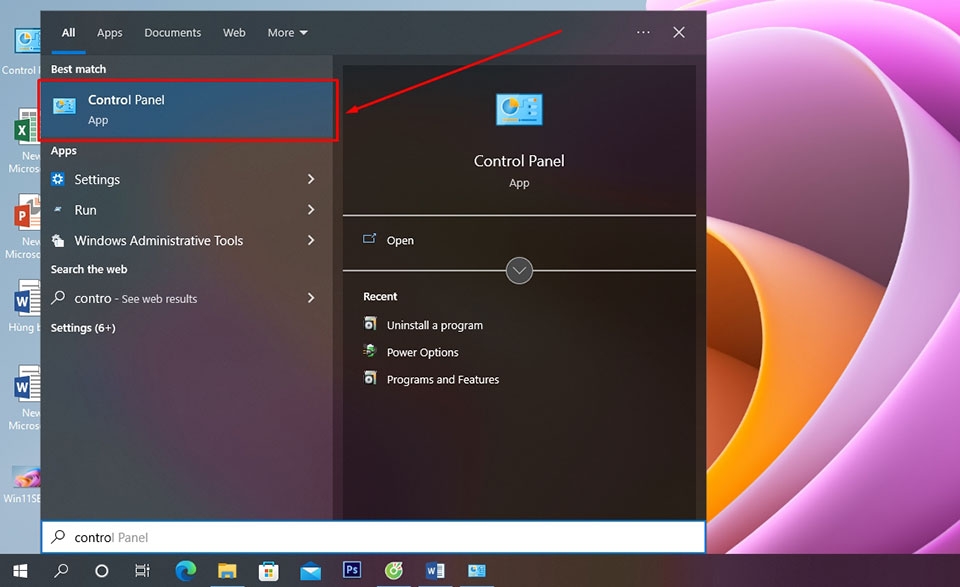Open Microsoft Store from taskbar
This screenshot has height=587, width=960.
point(268,571)
